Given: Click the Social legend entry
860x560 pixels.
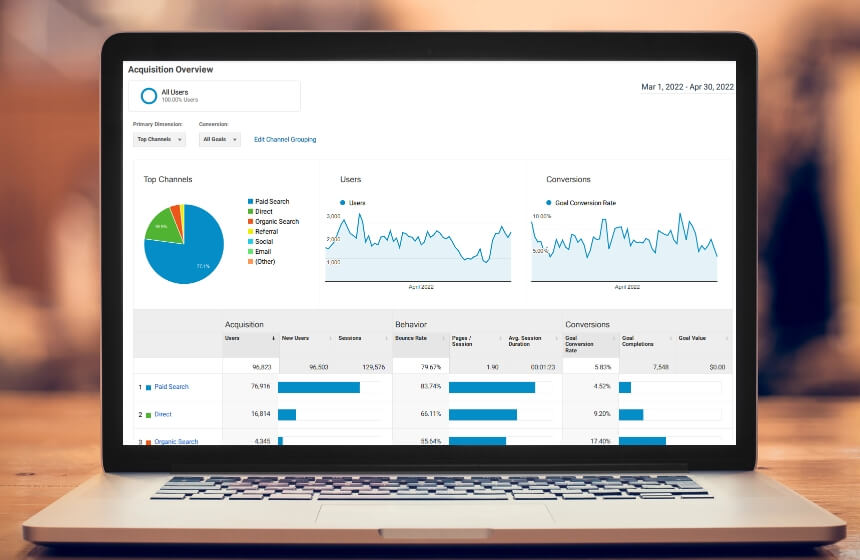Looking at the screenshot, I should 261,241.
